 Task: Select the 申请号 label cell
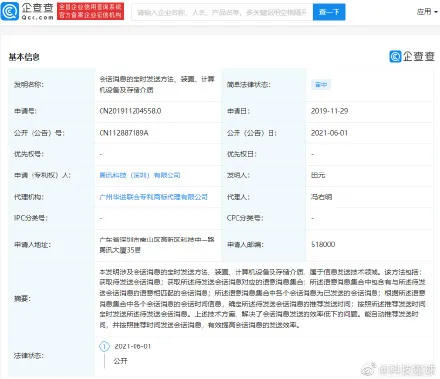52,111
